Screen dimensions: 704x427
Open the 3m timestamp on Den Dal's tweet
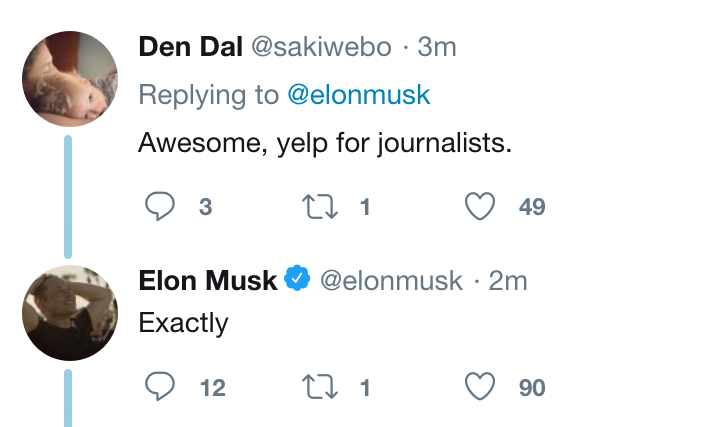(436, 48)
